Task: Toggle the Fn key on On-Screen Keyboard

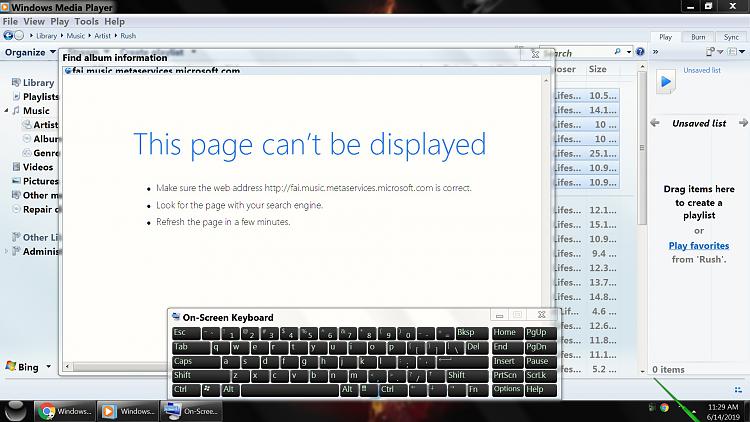Action: pos(478,389)
